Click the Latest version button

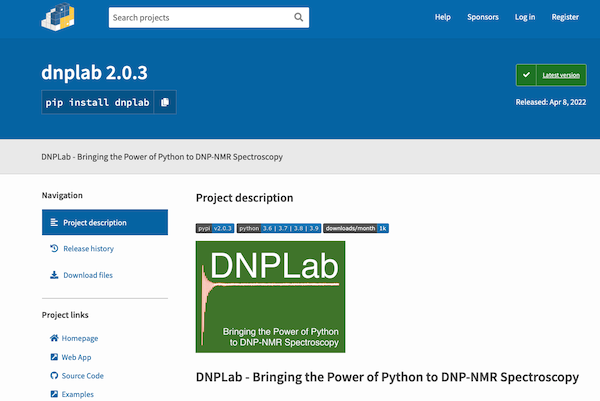(x=551, y=75)
